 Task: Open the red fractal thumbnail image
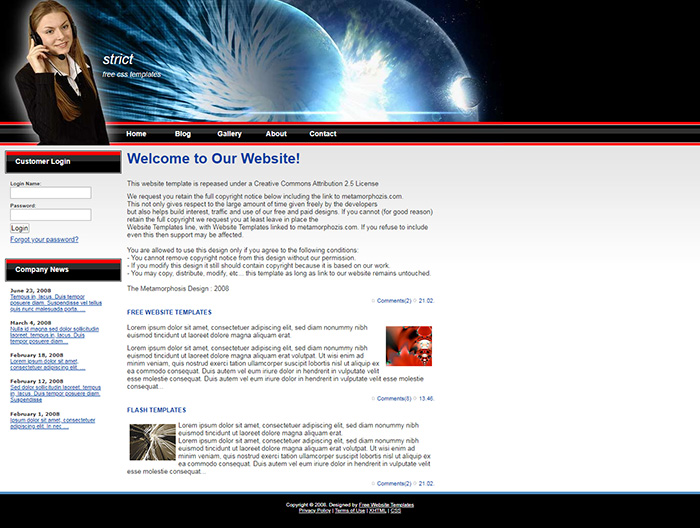[409, 346]
